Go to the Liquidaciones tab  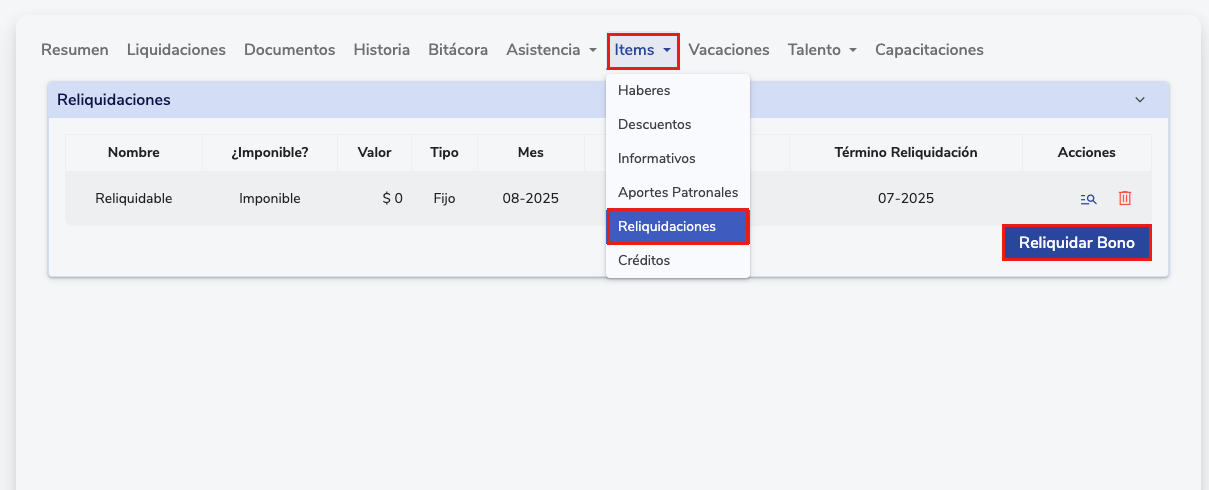pos(176,50)
